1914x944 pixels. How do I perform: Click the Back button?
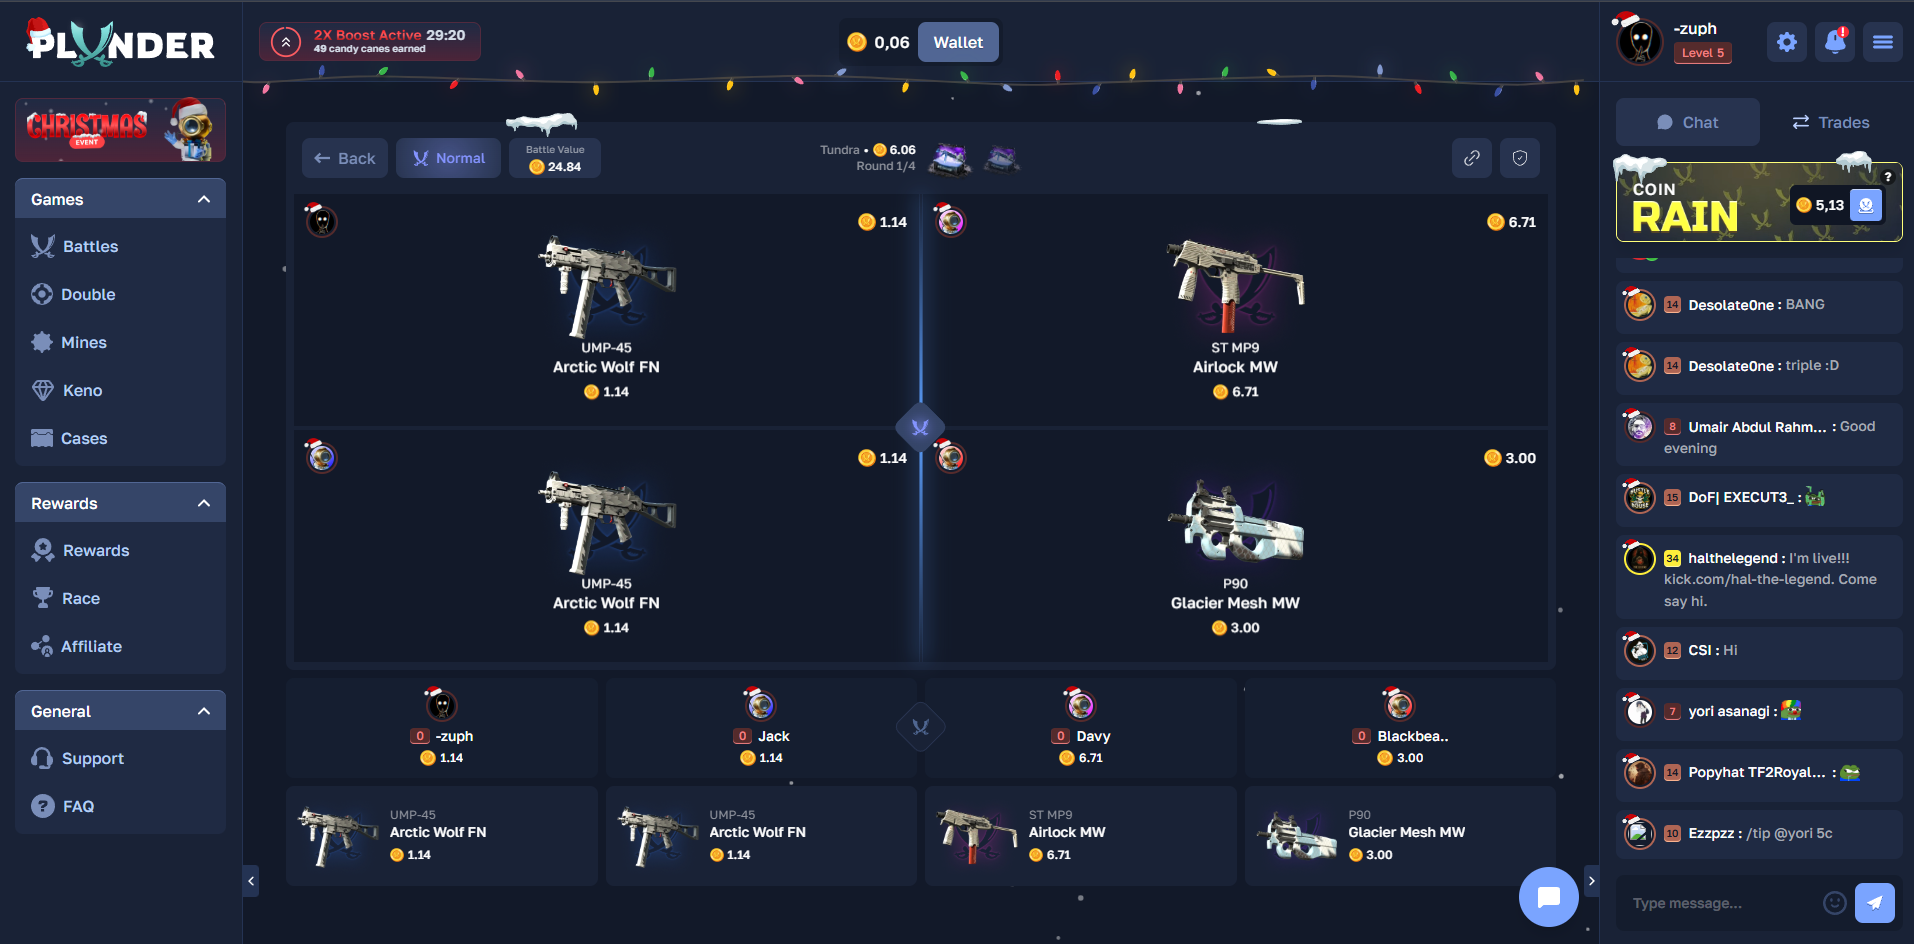344,158
